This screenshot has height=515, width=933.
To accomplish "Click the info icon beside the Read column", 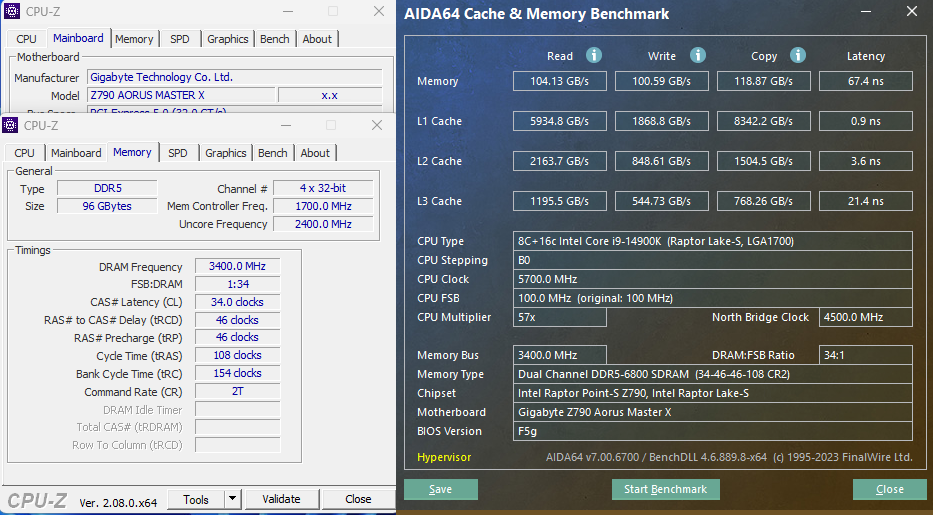I will tap(594, 56).
